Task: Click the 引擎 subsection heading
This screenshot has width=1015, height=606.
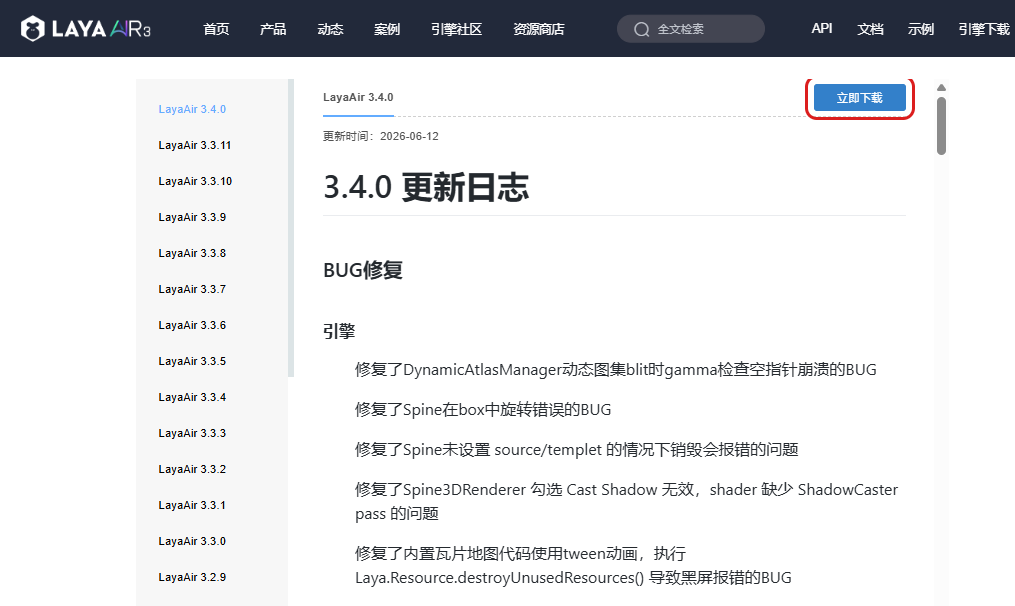Action: coord(339,331)
